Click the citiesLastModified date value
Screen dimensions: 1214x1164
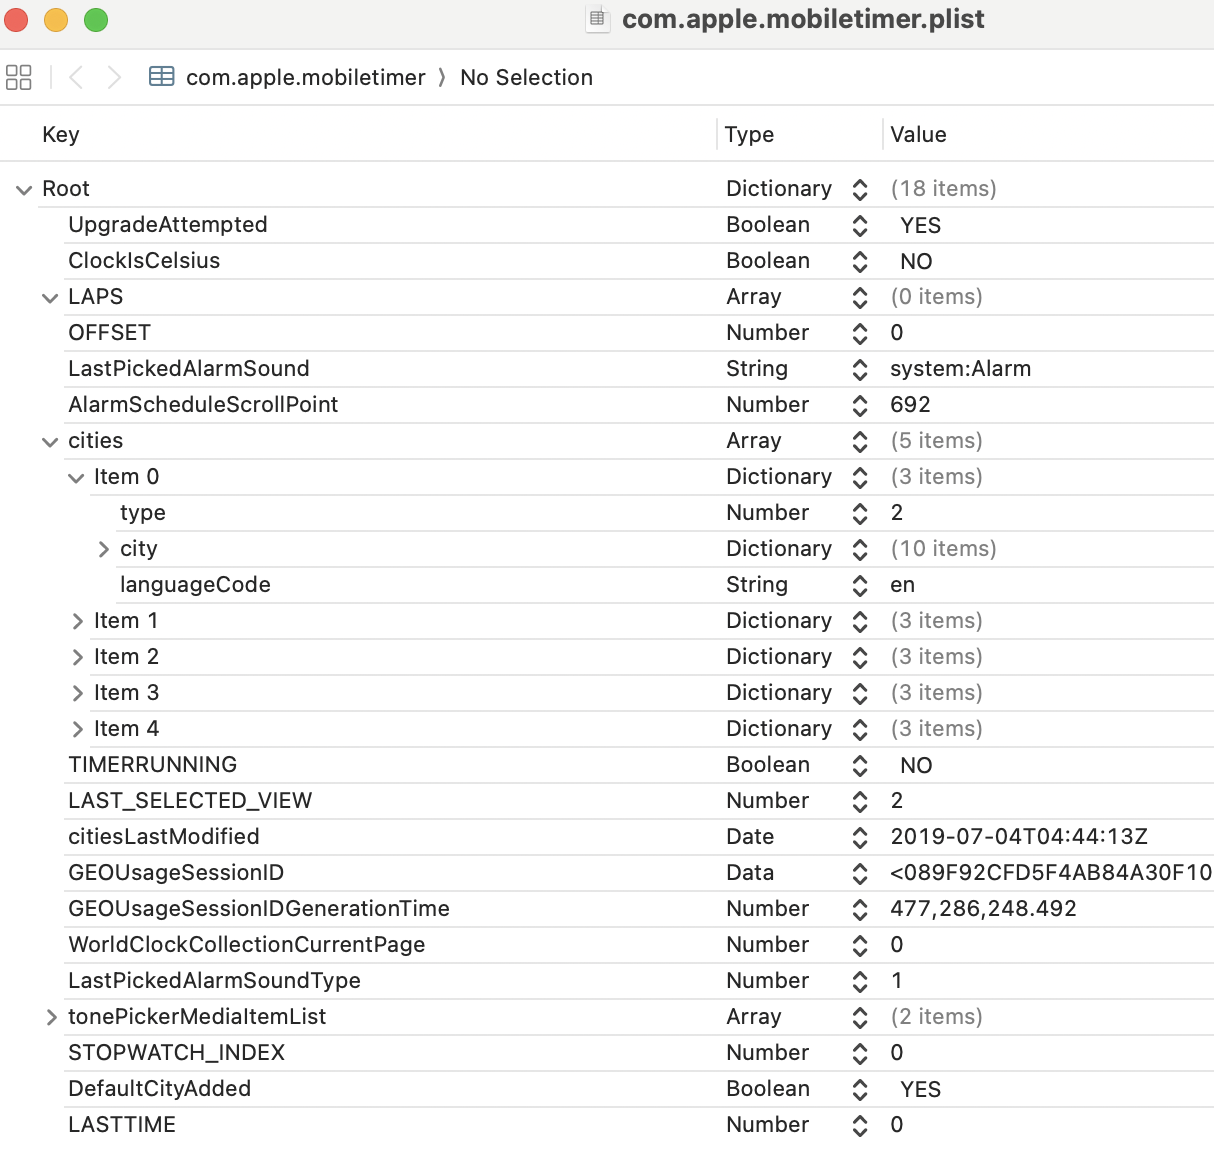coord(1018,837)
